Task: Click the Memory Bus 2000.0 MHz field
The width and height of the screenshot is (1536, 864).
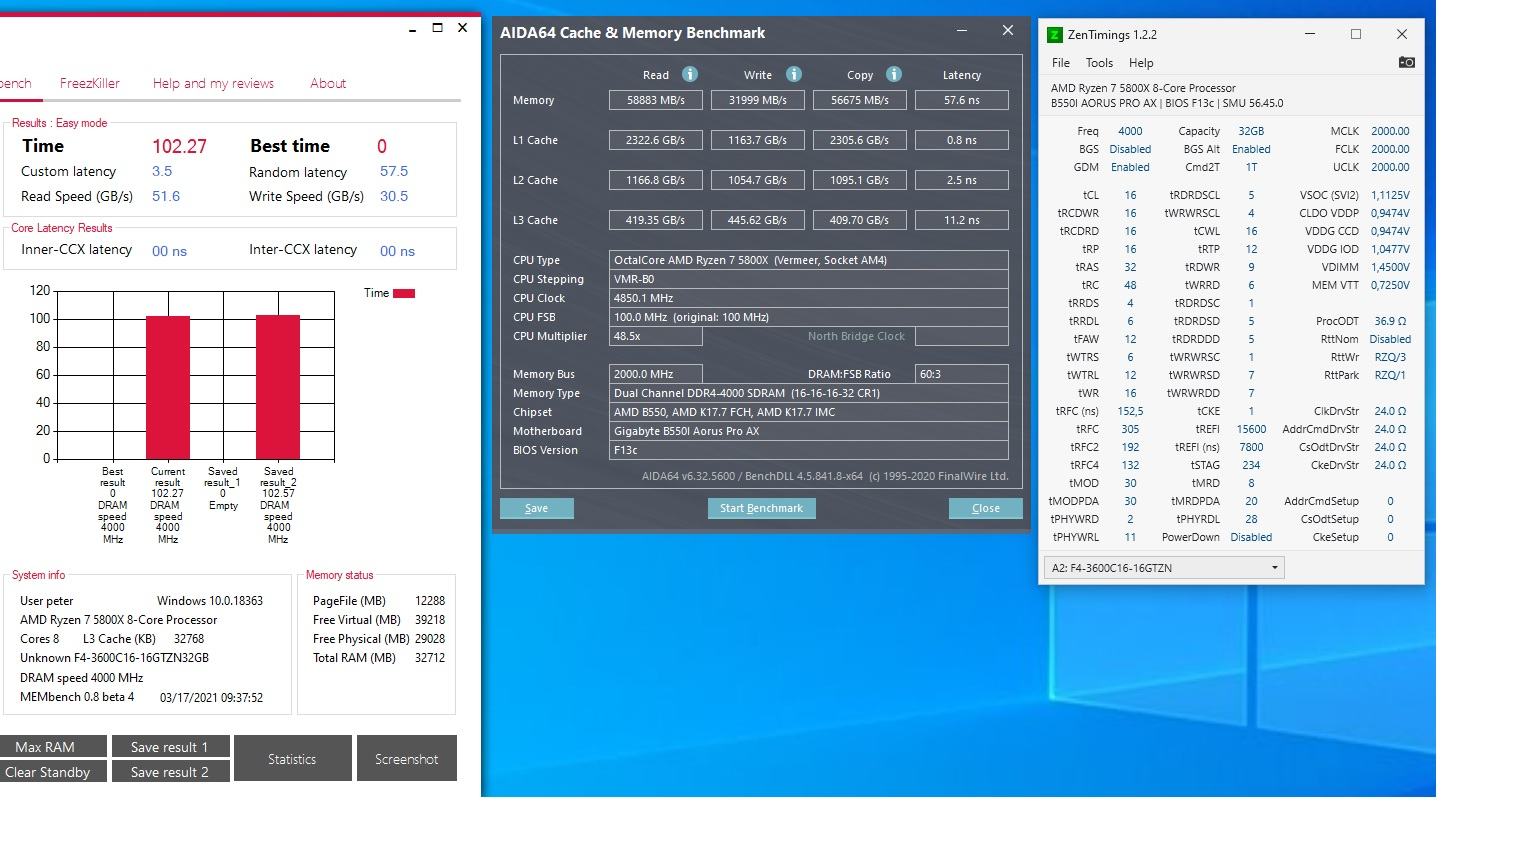Action: (656, 374)
